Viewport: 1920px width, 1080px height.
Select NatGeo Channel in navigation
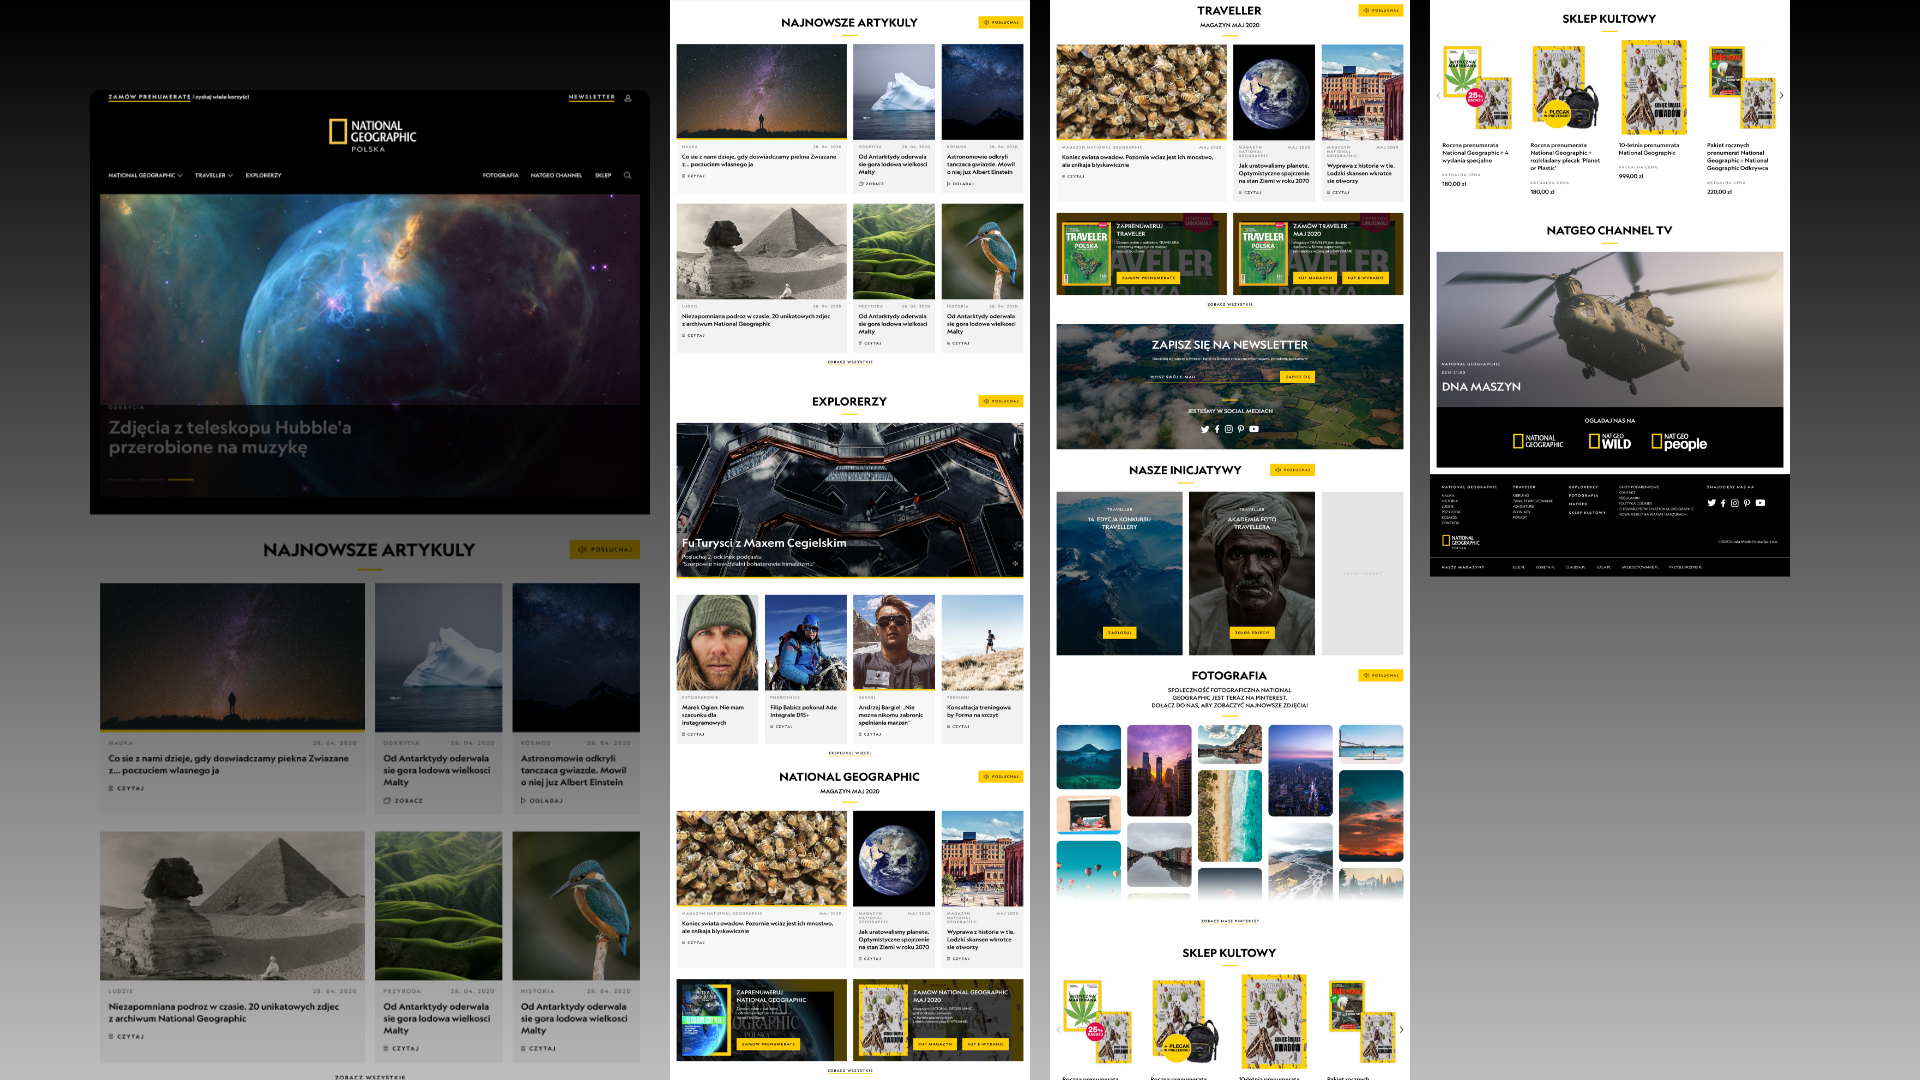coord(556,175)
